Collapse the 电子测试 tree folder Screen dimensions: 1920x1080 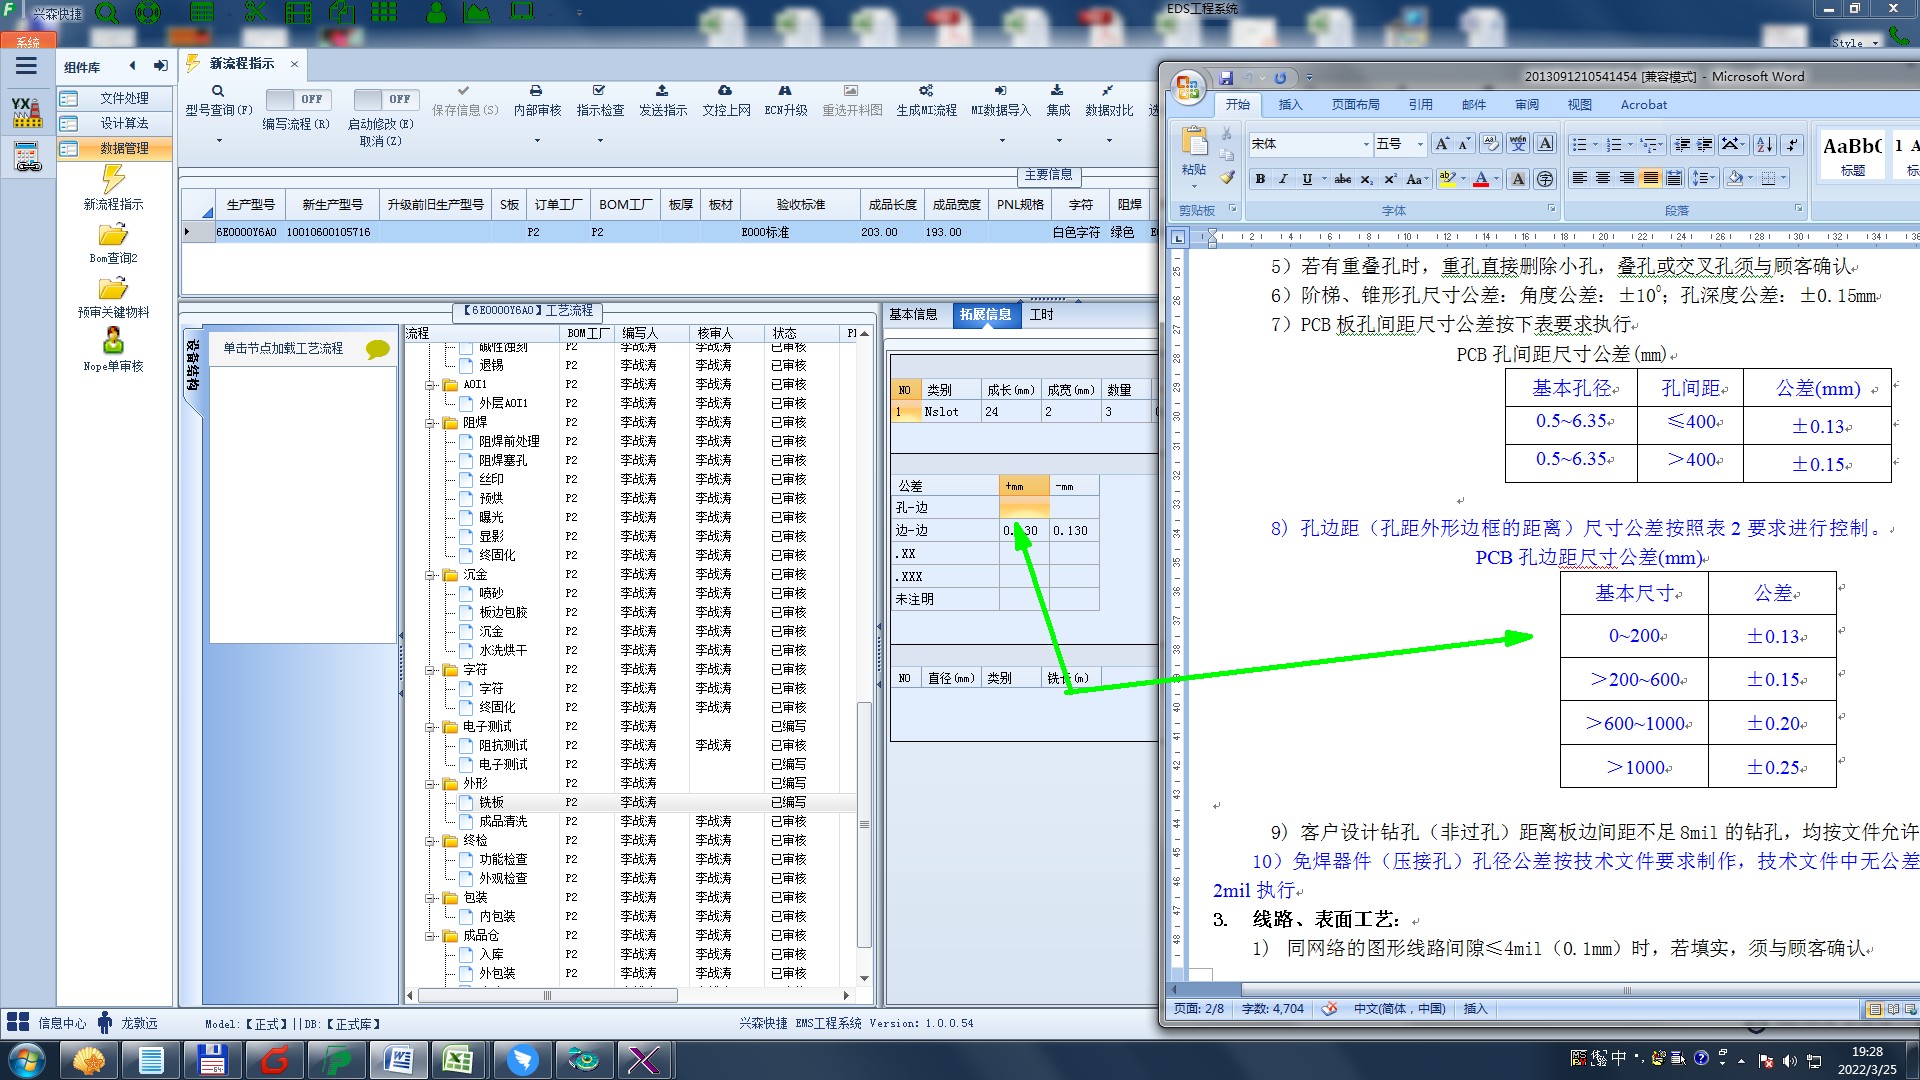430,727
